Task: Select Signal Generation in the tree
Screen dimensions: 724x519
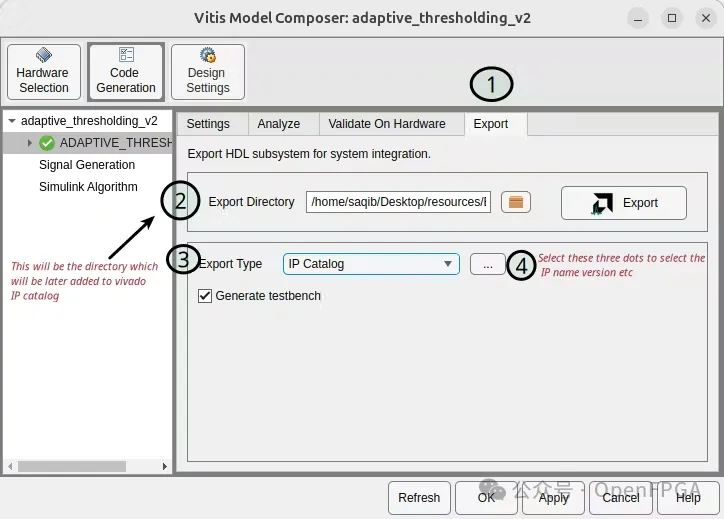Action: 87,165
